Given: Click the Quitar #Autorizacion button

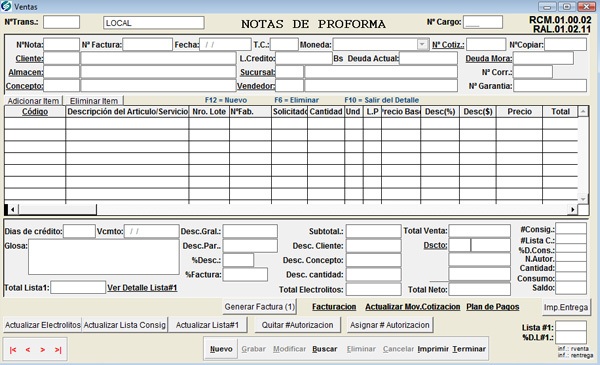Looking at the screenshot, I should point(297,325).
